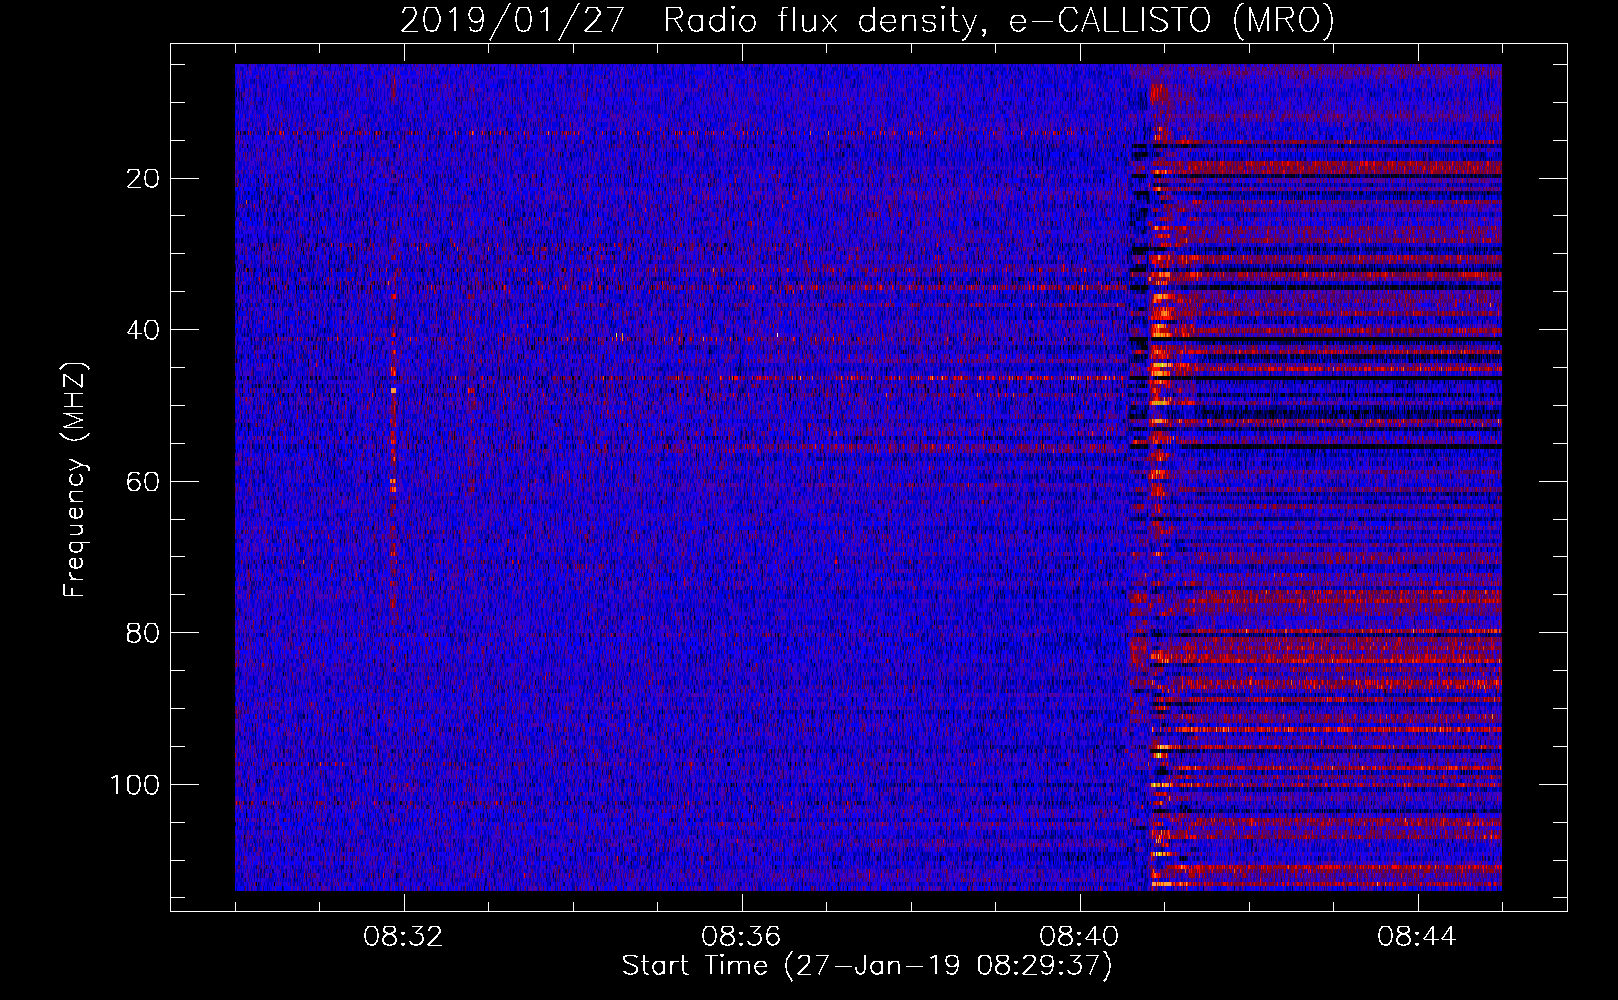Screen dimensions: 1618x1000
Task: Click the 'Frequency (MHZ)' axis label
Action: (75, 480)
